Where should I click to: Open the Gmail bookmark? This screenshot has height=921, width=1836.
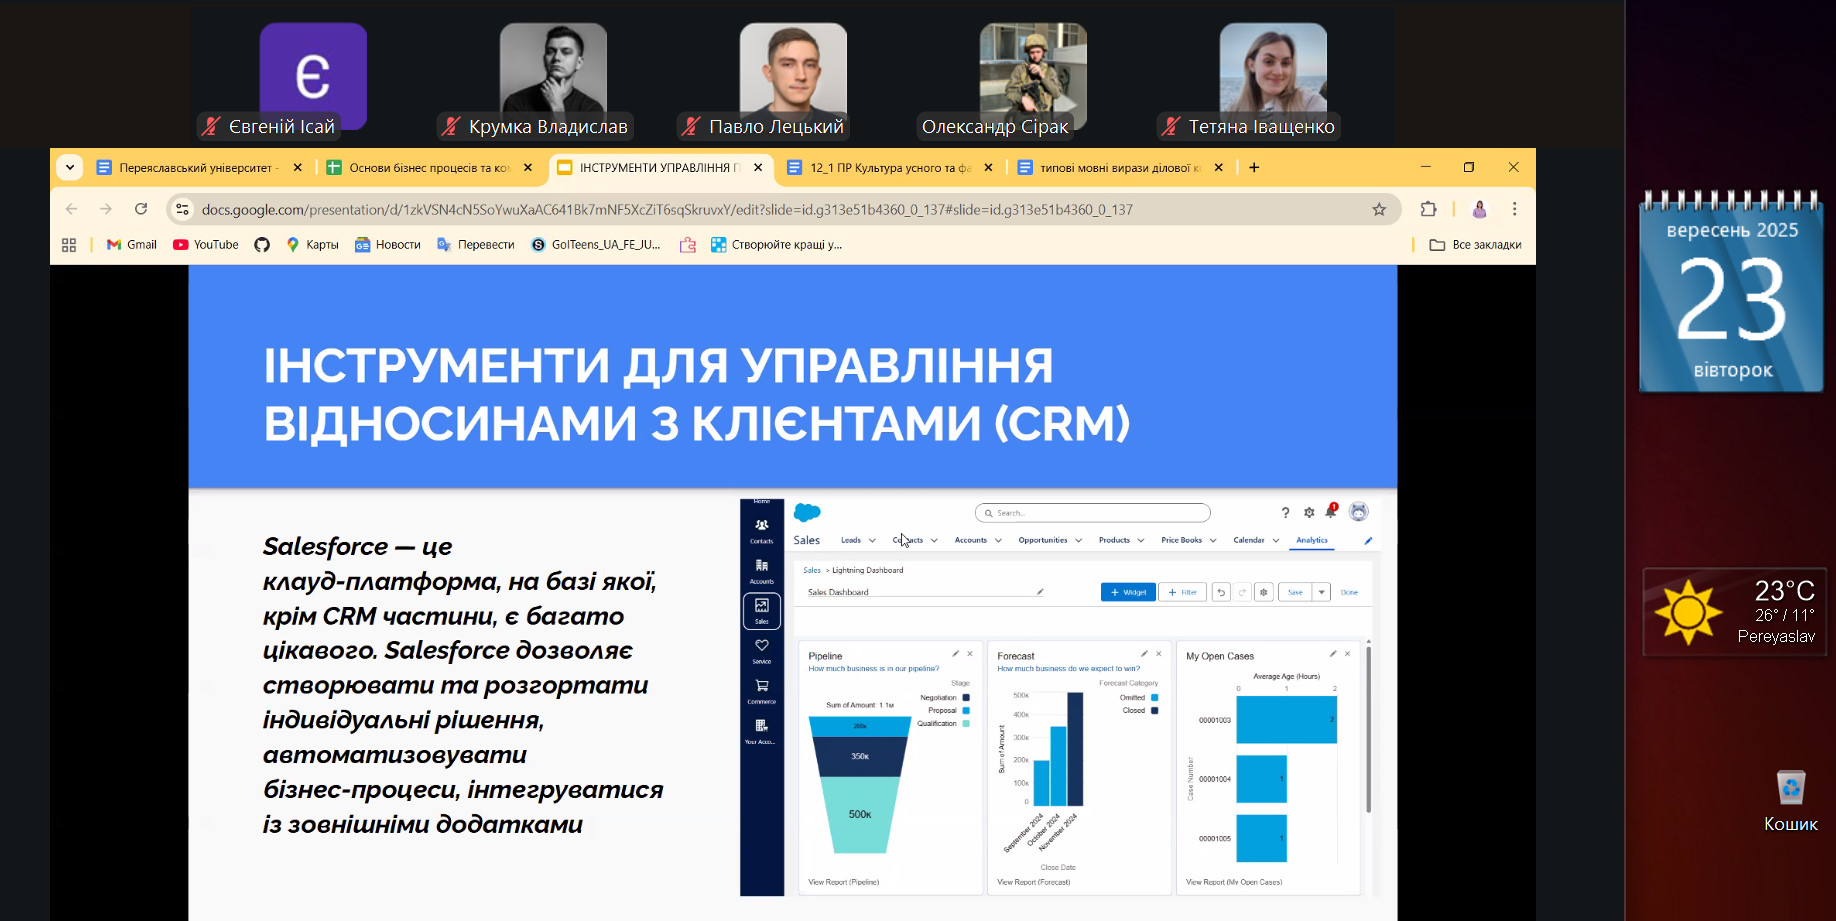tap(132, 245)
